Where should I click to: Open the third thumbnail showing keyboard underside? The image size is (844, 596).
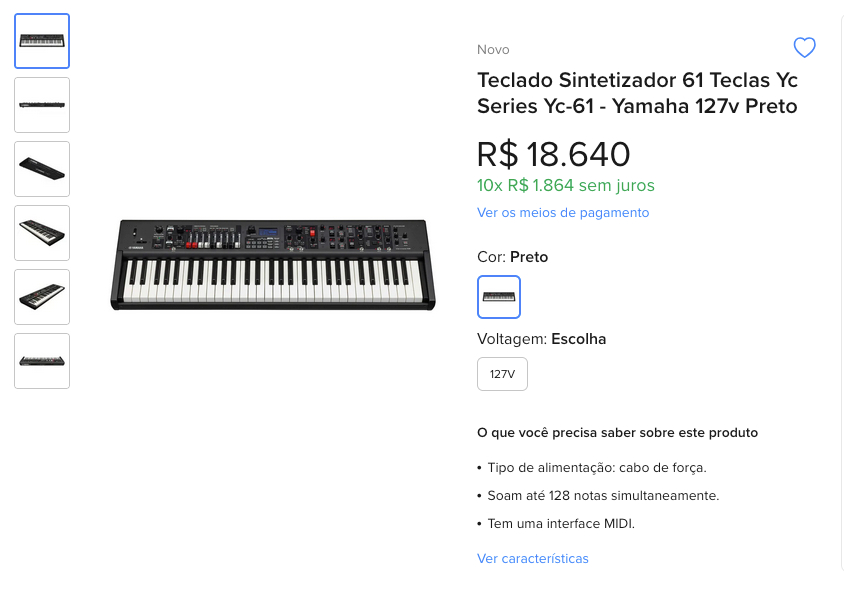click(x=42, y=169)
